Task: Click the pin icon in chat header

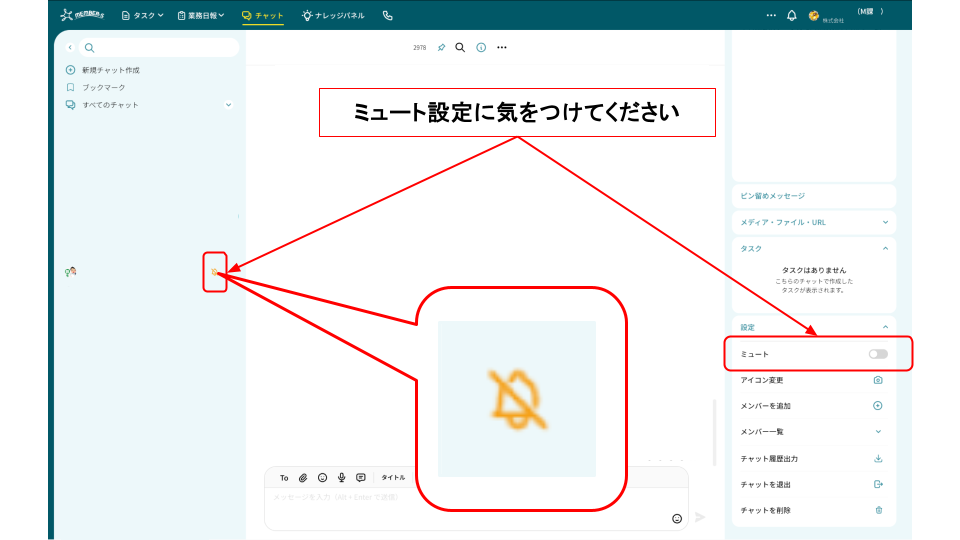Action: [442, 47]
